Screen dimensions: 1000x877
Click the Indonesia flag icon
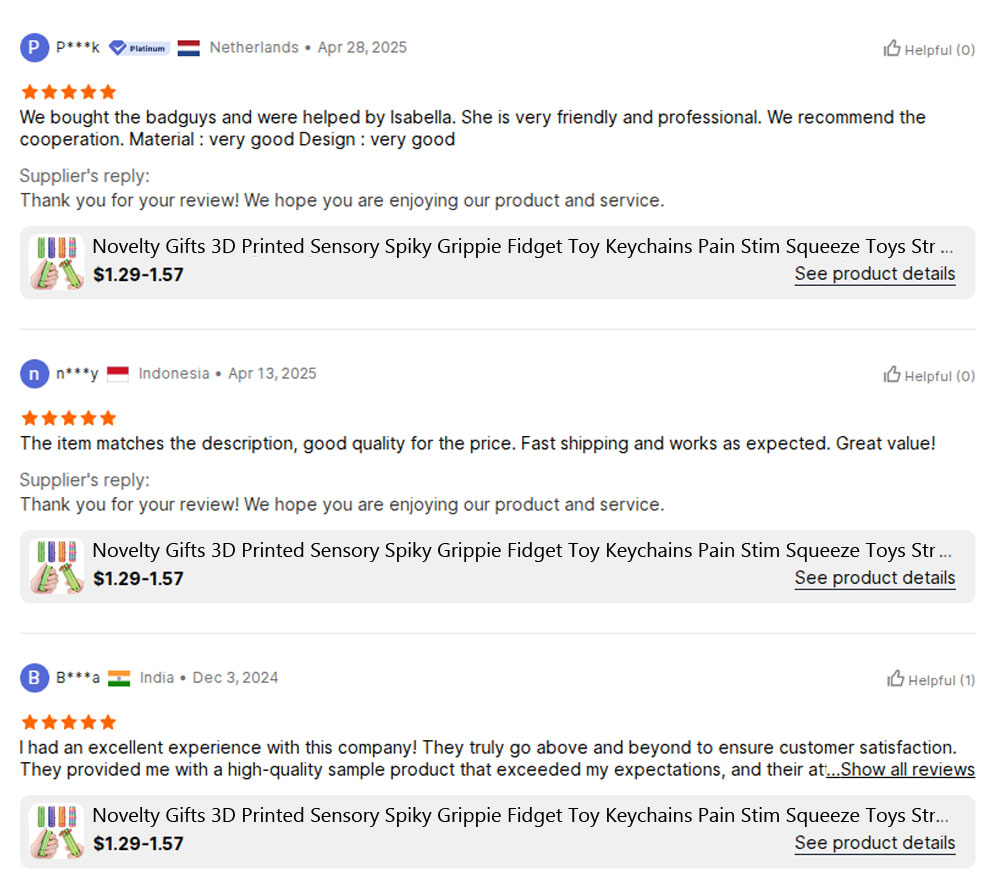(x=118, y=374)
